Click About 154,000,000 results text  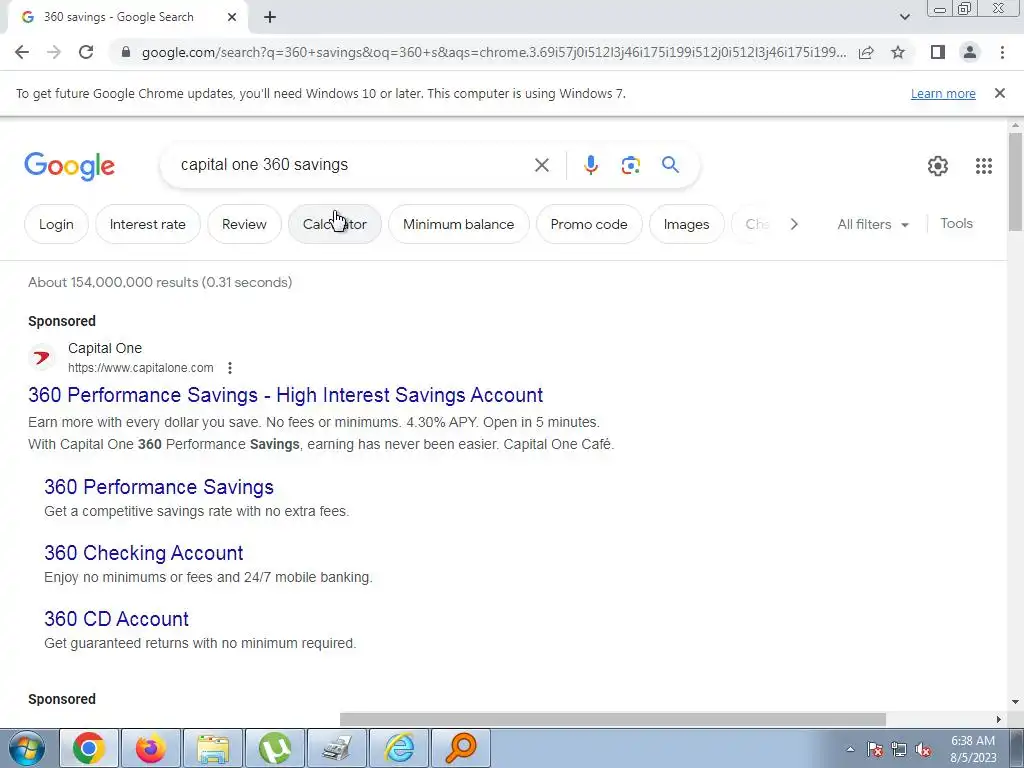point(160,282)
